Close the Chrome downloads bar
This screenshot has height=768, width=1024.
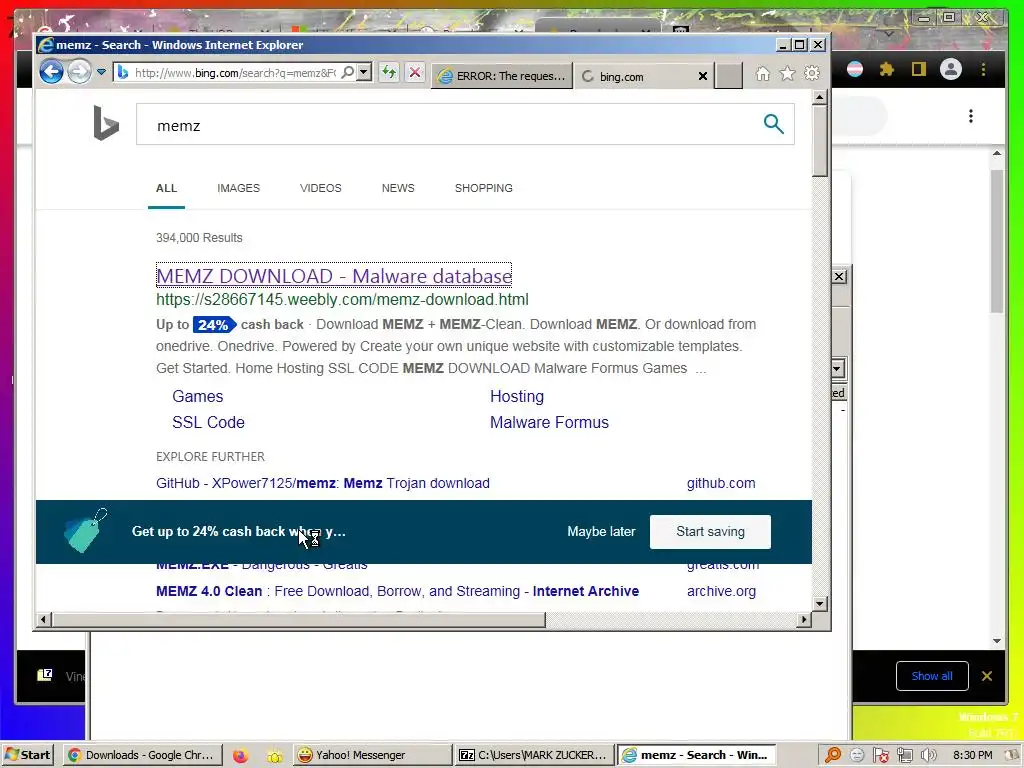987,676
